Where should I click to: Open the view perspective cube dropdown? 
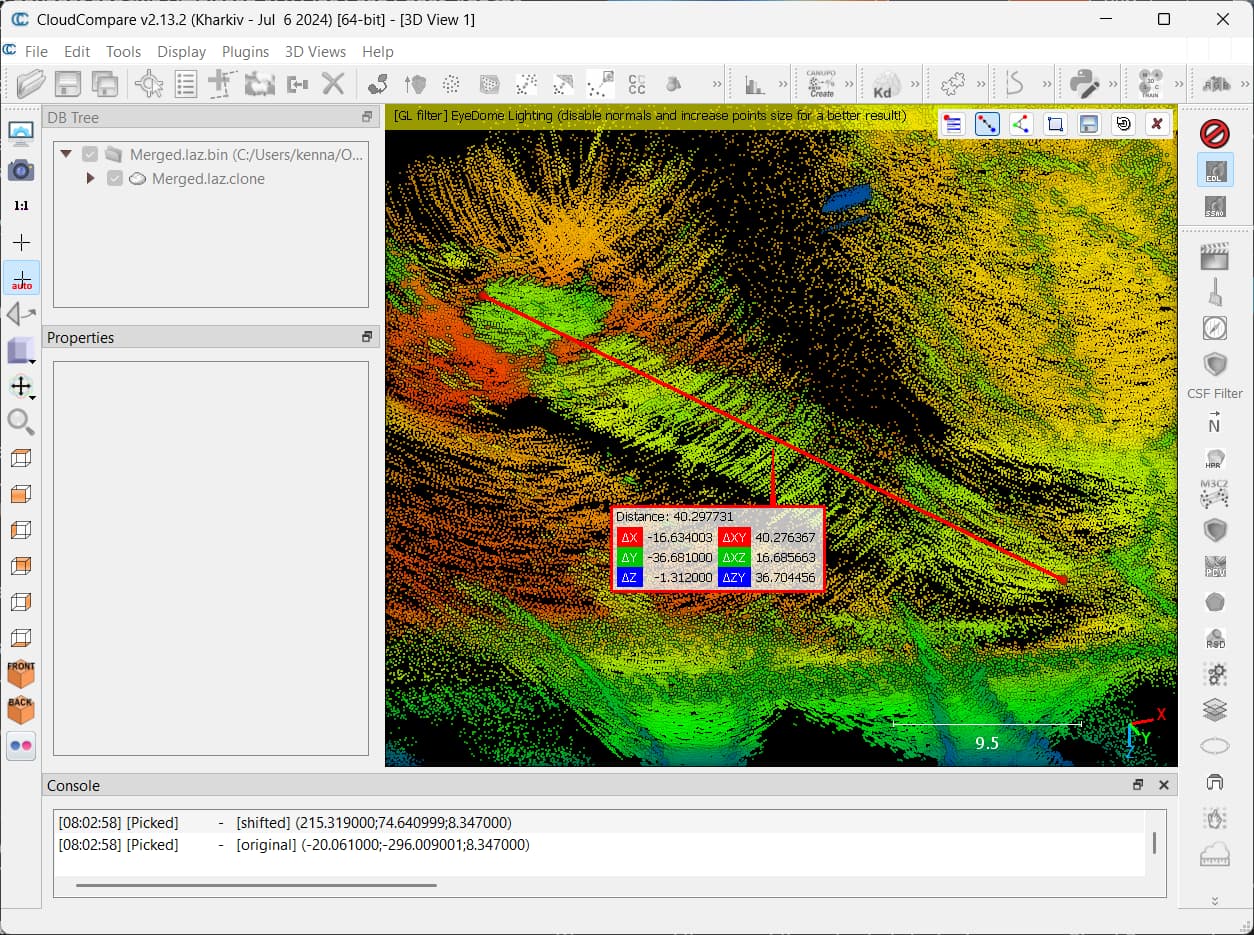pos(21,351)
